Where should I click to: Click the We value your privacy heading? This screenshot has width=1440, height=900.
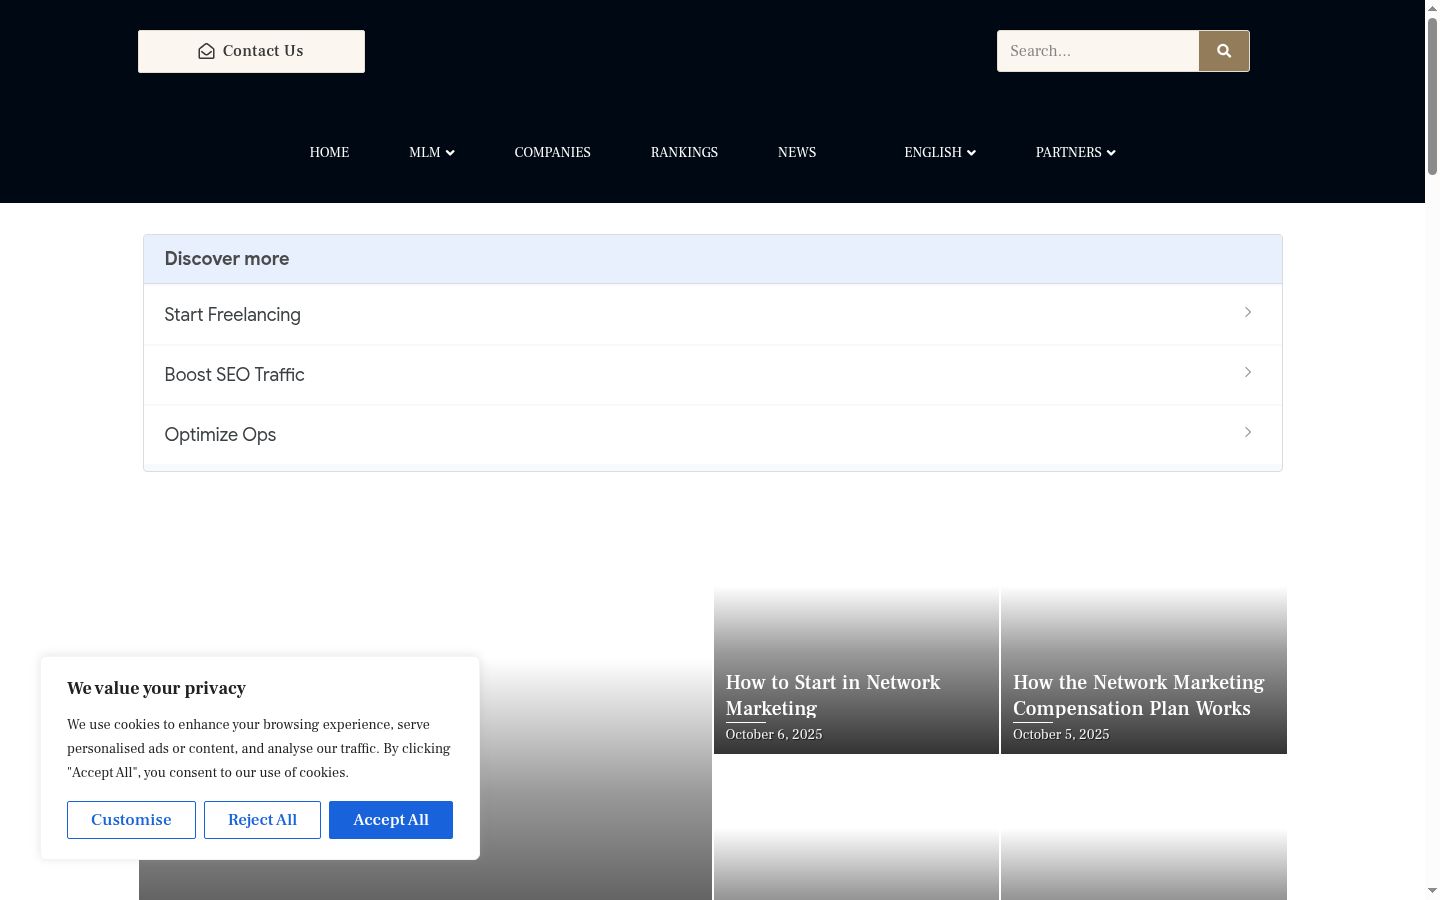pyautogui.click(x=156, y=688)
